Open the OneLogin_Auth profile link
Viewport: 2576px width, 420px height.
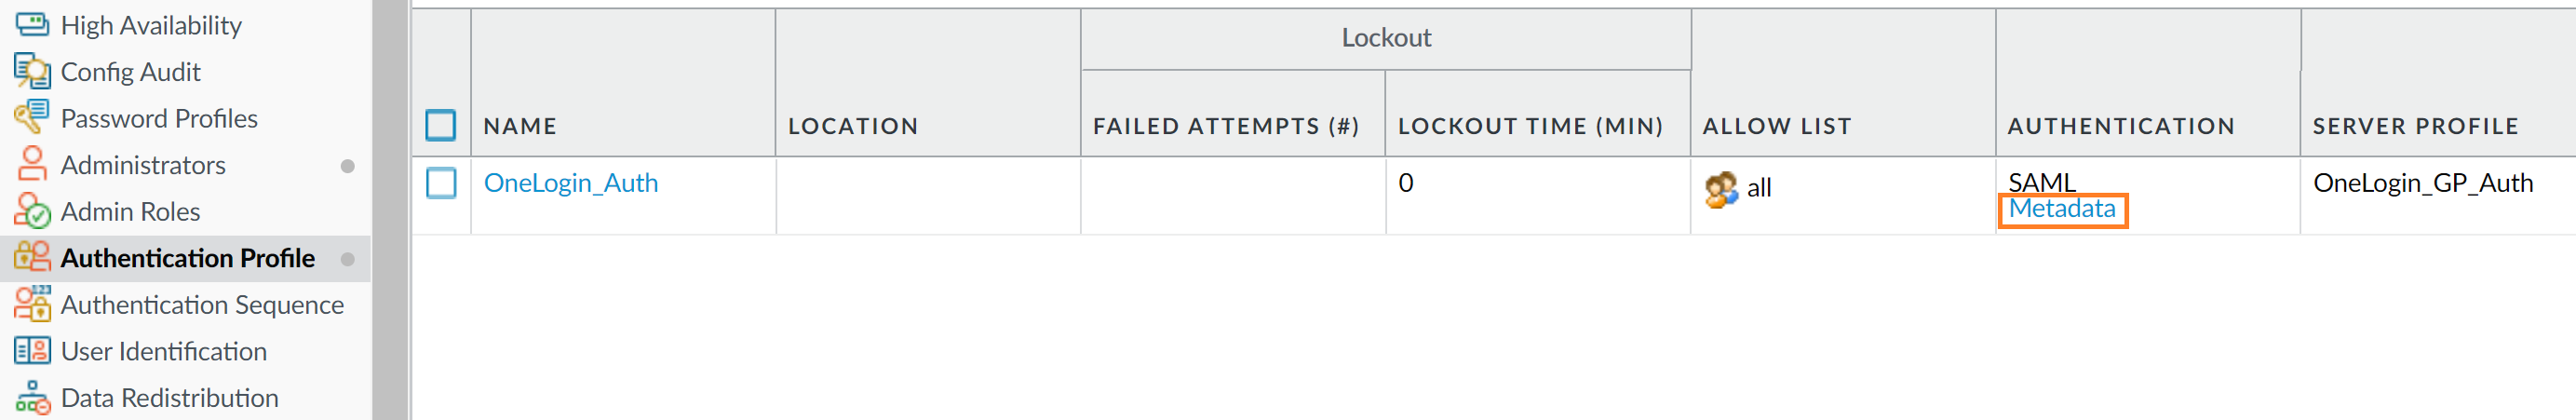tap(570, 183)
